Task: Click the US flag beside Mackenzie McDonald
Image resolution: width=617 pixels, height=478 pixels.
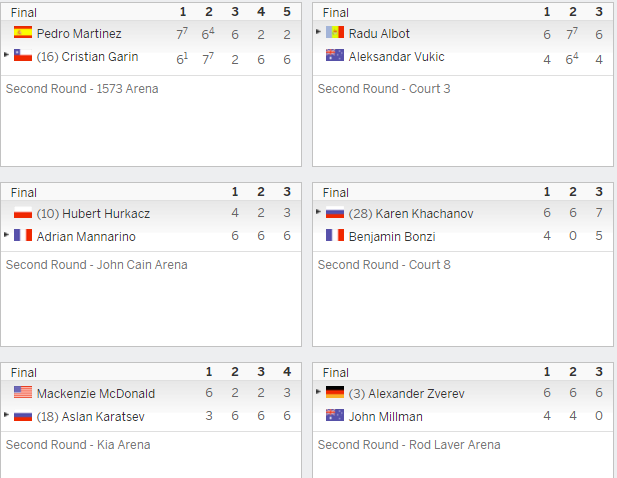Action: [x=23, y=392]
